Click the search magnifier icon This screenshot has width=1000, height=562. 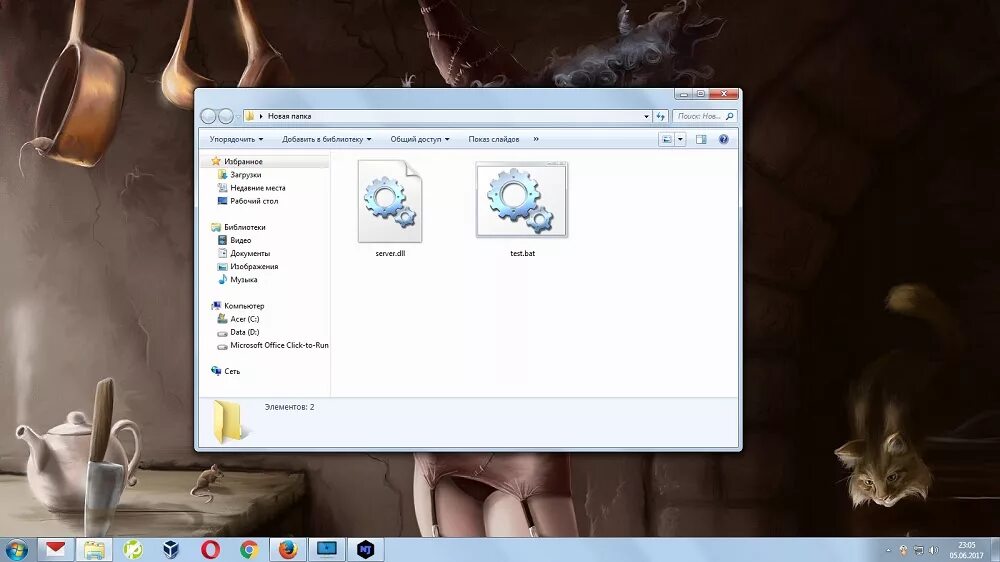pyautogui.click(x=730, y=116)
